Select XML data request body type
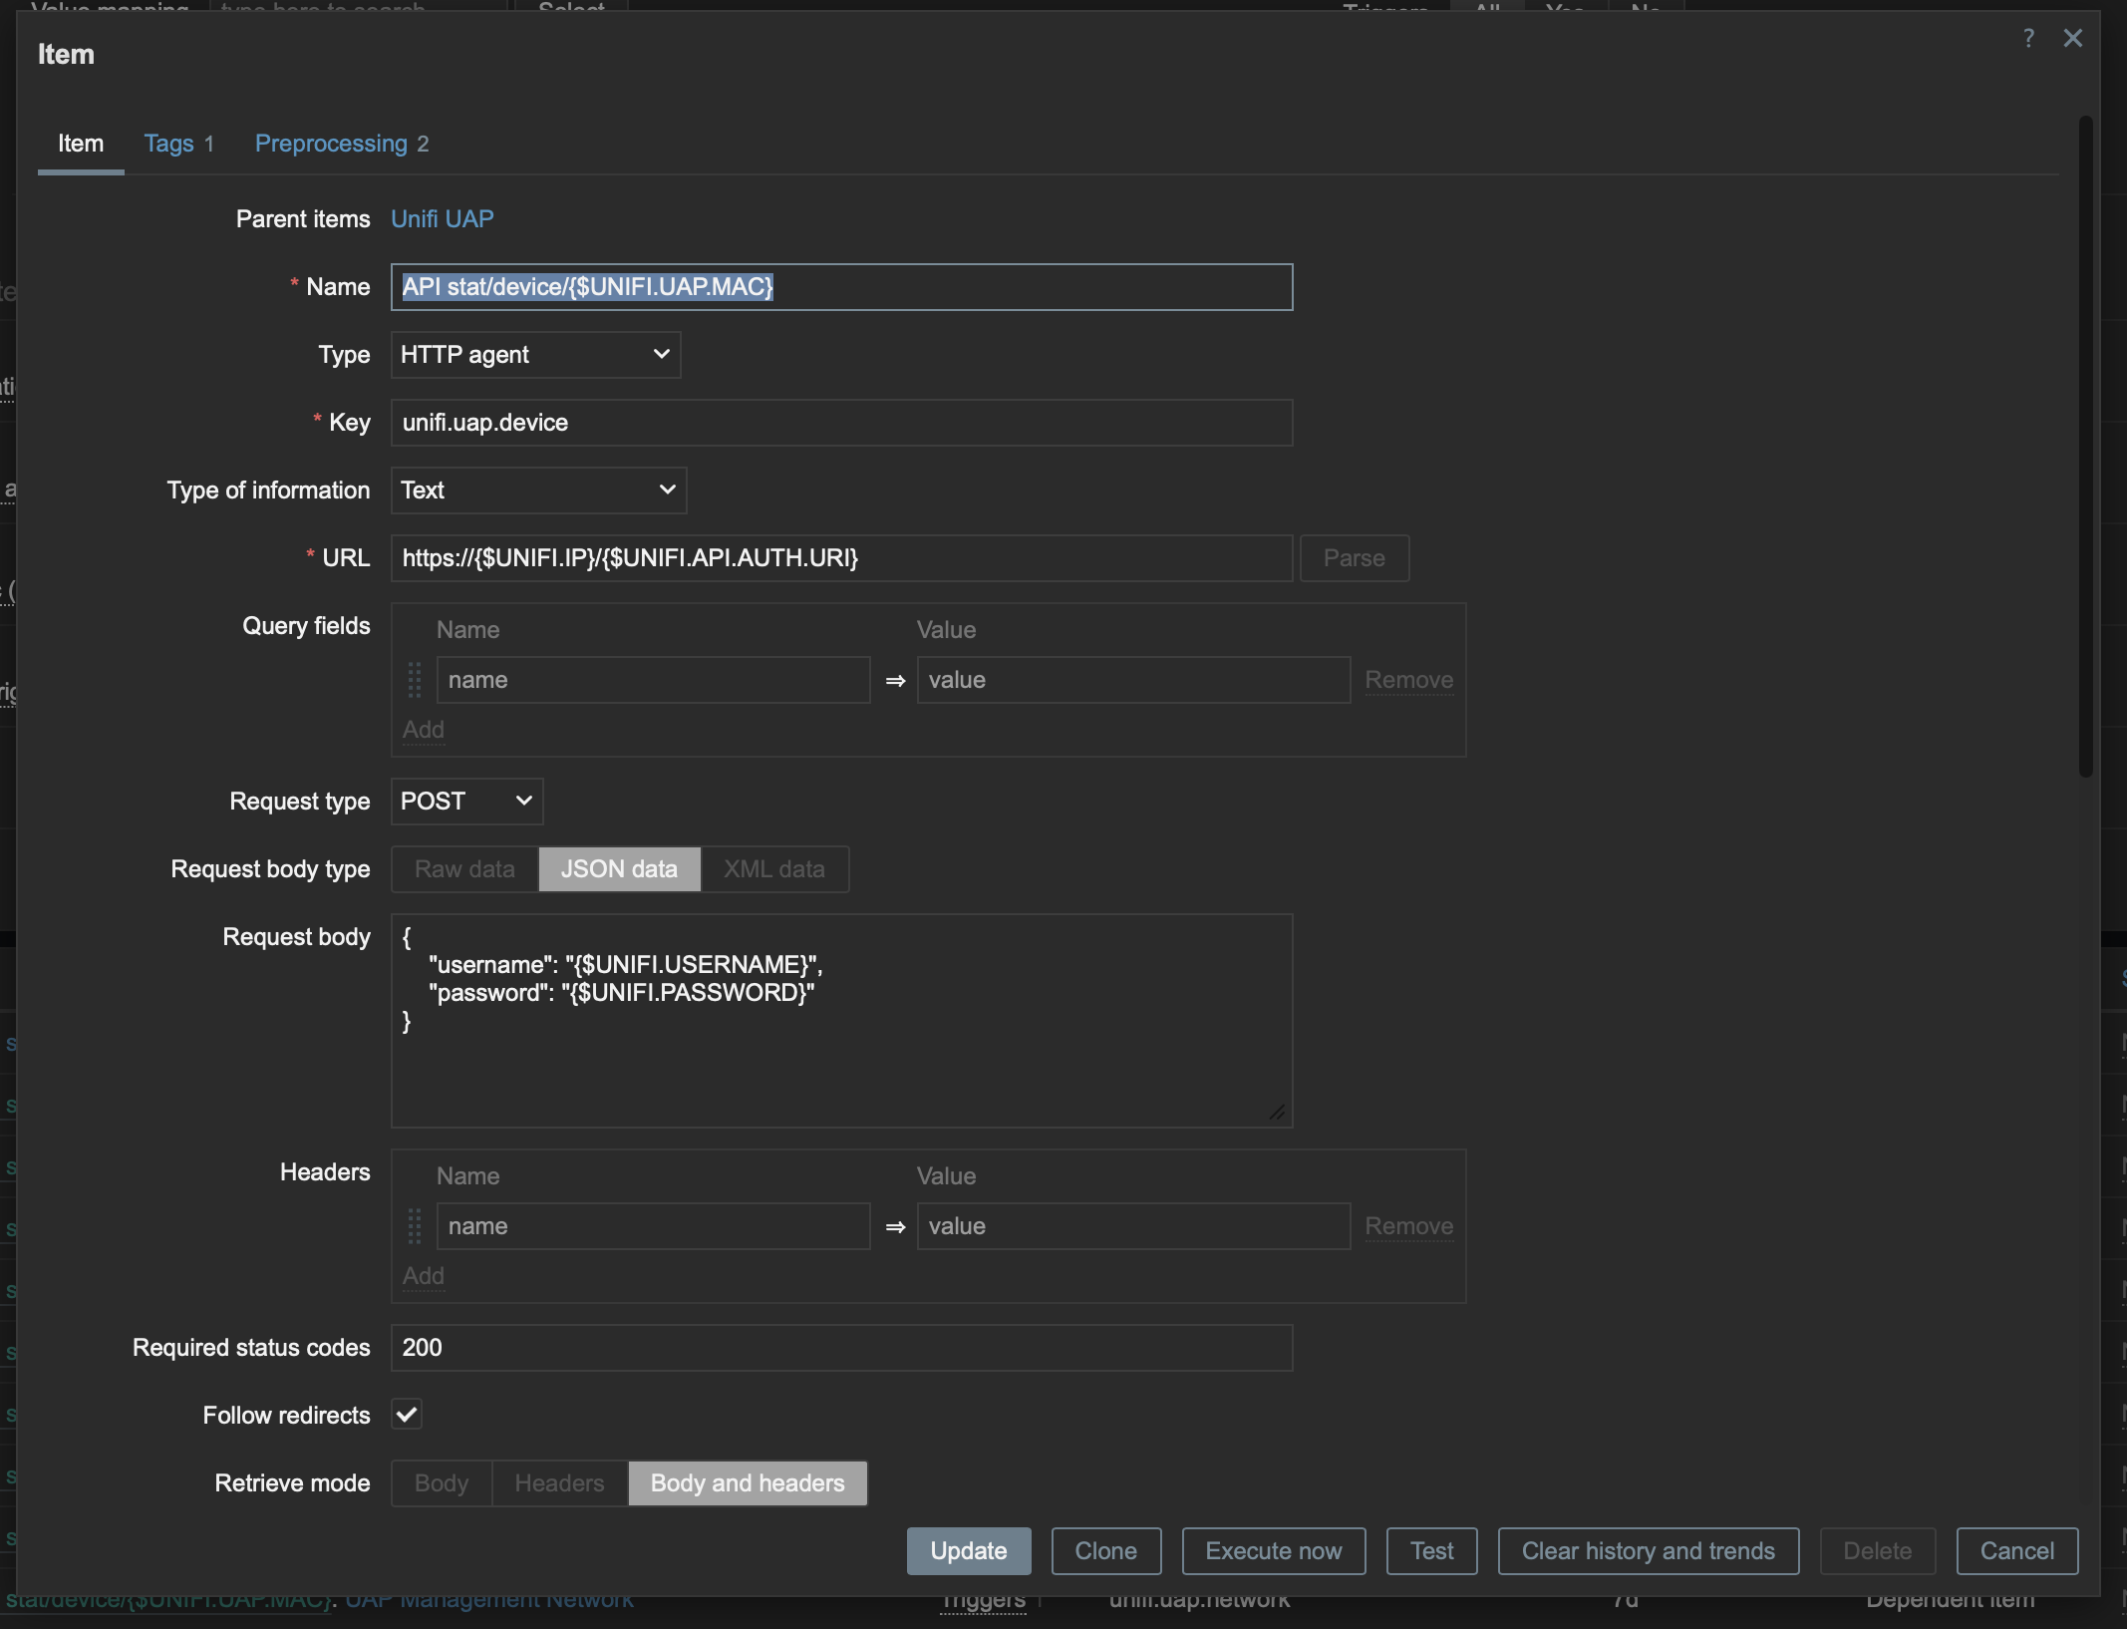The image size is (2127, 1629). point(774,869)
